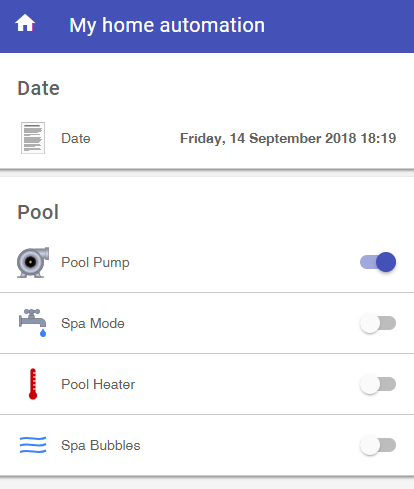
Task: Click the document icon beside Date
Action: [x=33, y=138]
